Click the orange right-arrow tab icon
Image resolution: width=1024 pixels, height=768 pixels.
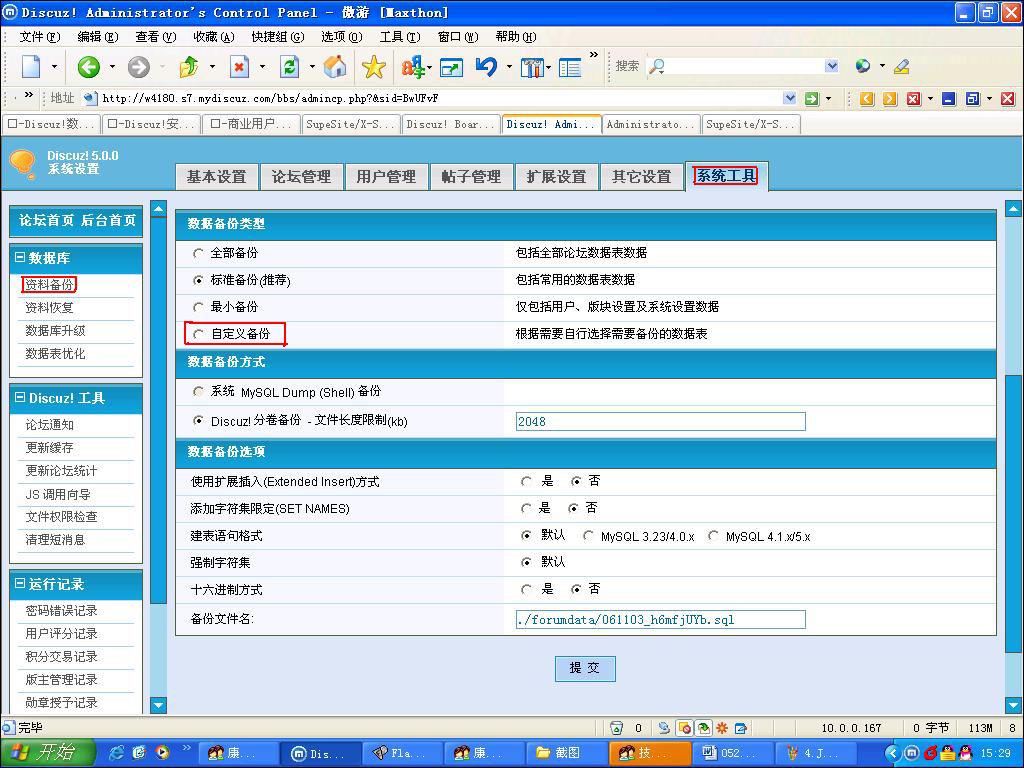point(889,99)
